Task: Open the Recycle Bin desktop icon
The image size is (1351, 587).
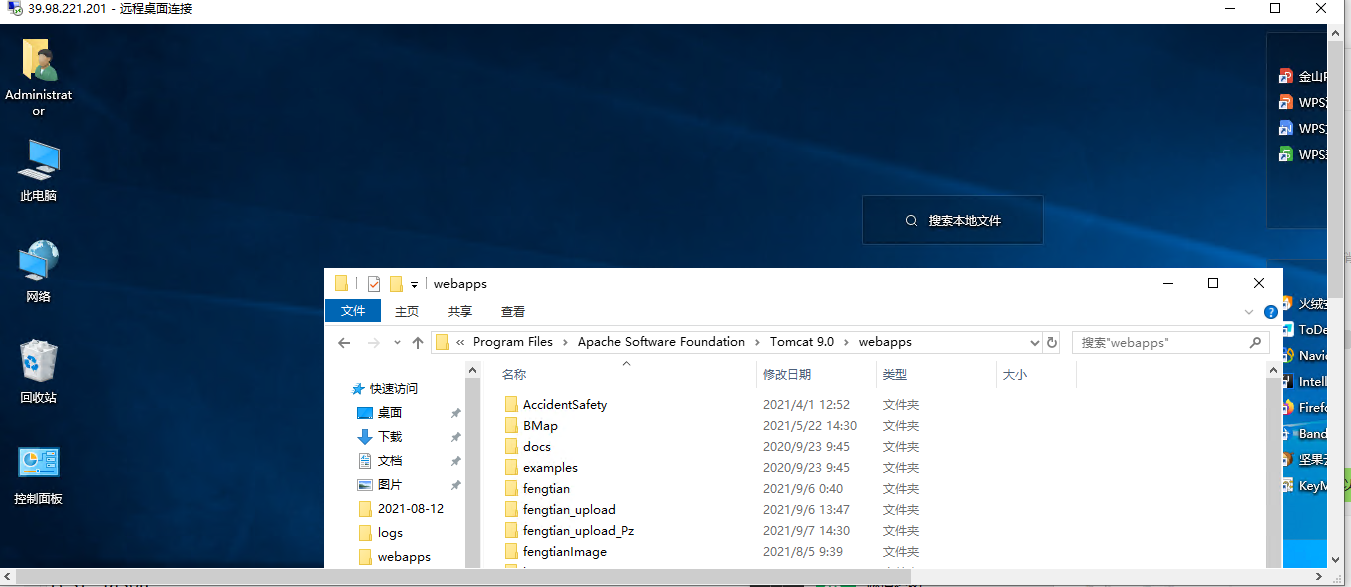Action: (38, 370)
